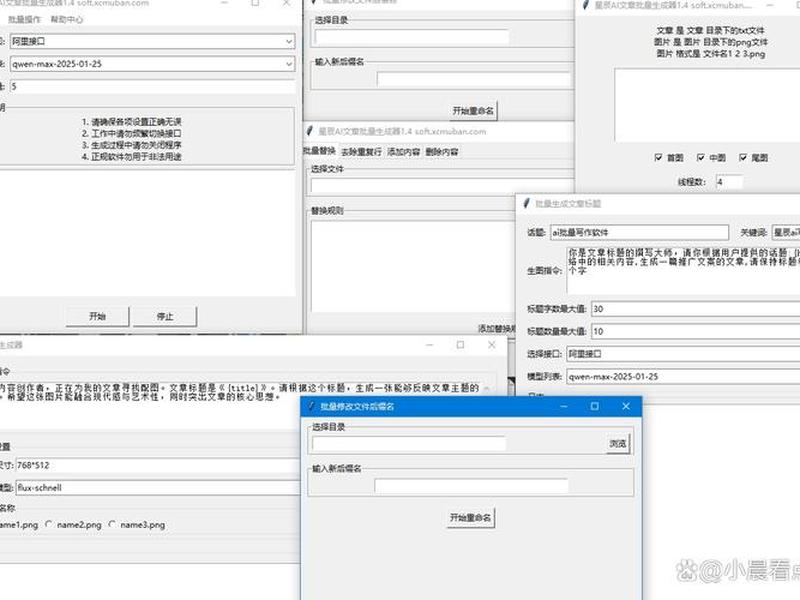Minimize the bottom-left image generator window
Screen dimensions: 800x600
[429, 345]
